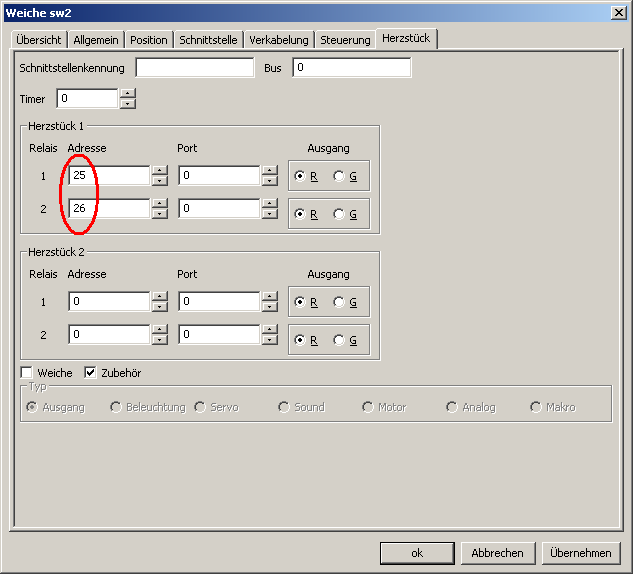Switch to the Übersicht tab

click(40, 40)
